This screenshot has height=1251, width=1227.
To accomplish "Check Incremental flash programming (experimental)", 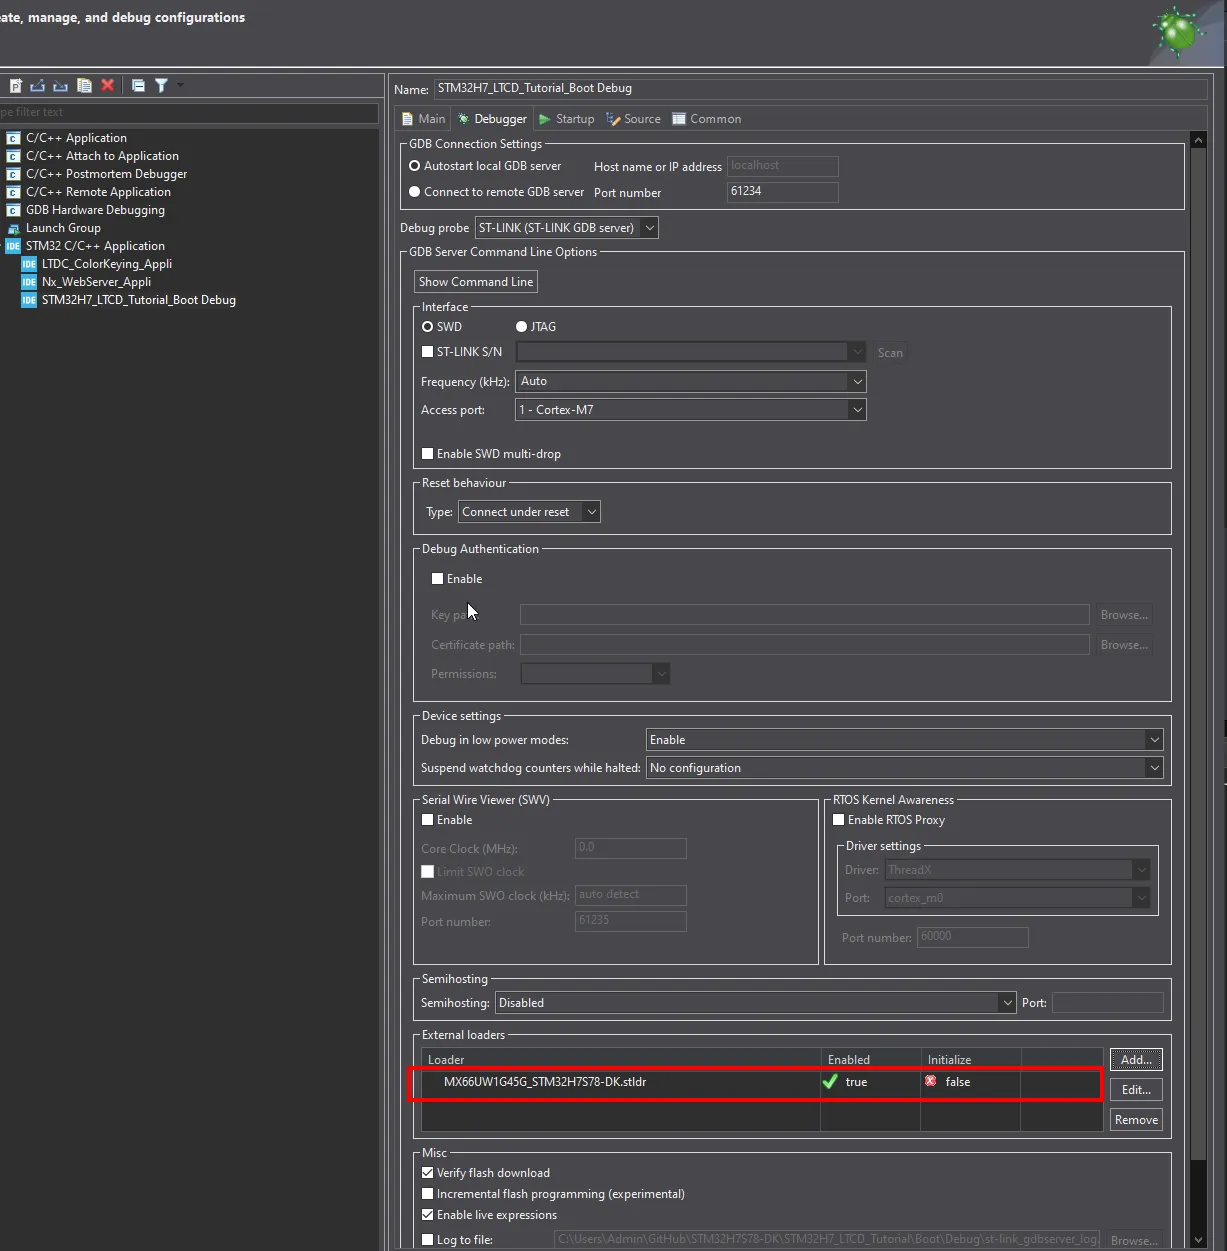I will point(427,1194).
